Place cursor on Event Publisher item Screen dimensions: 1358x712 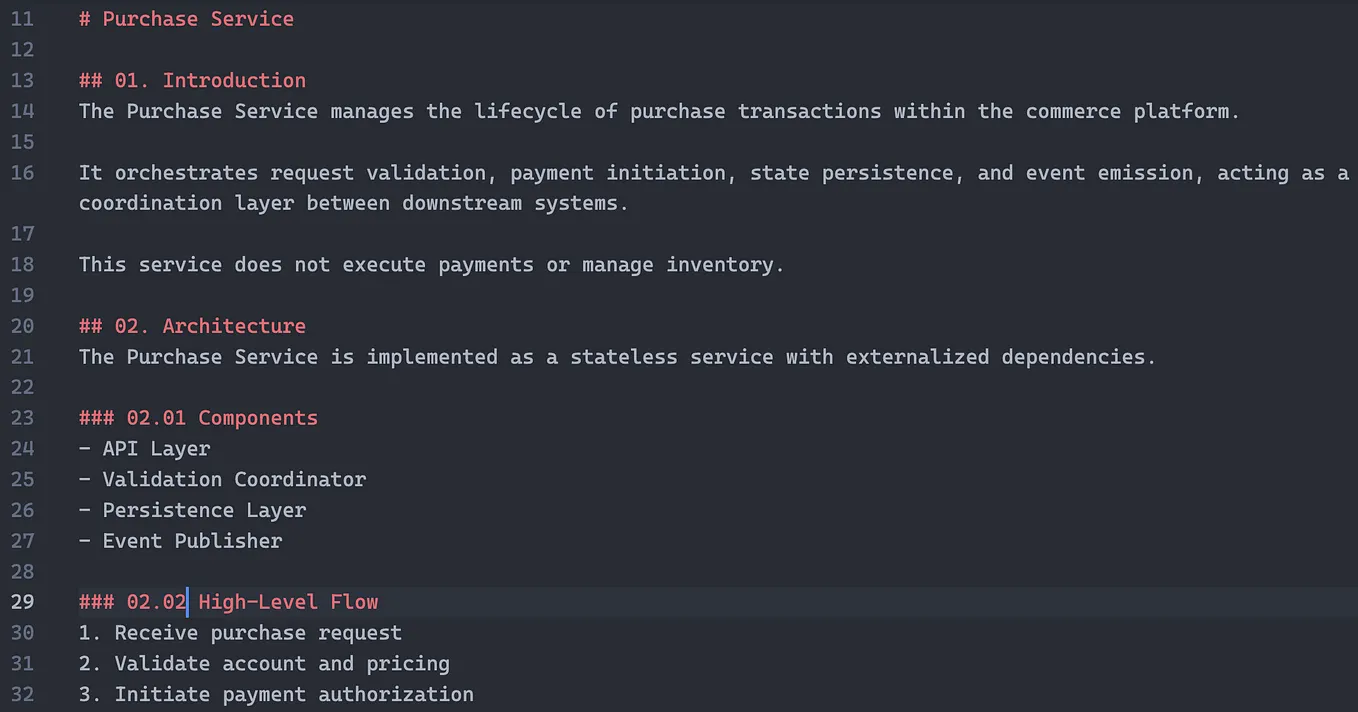(181, 541)
